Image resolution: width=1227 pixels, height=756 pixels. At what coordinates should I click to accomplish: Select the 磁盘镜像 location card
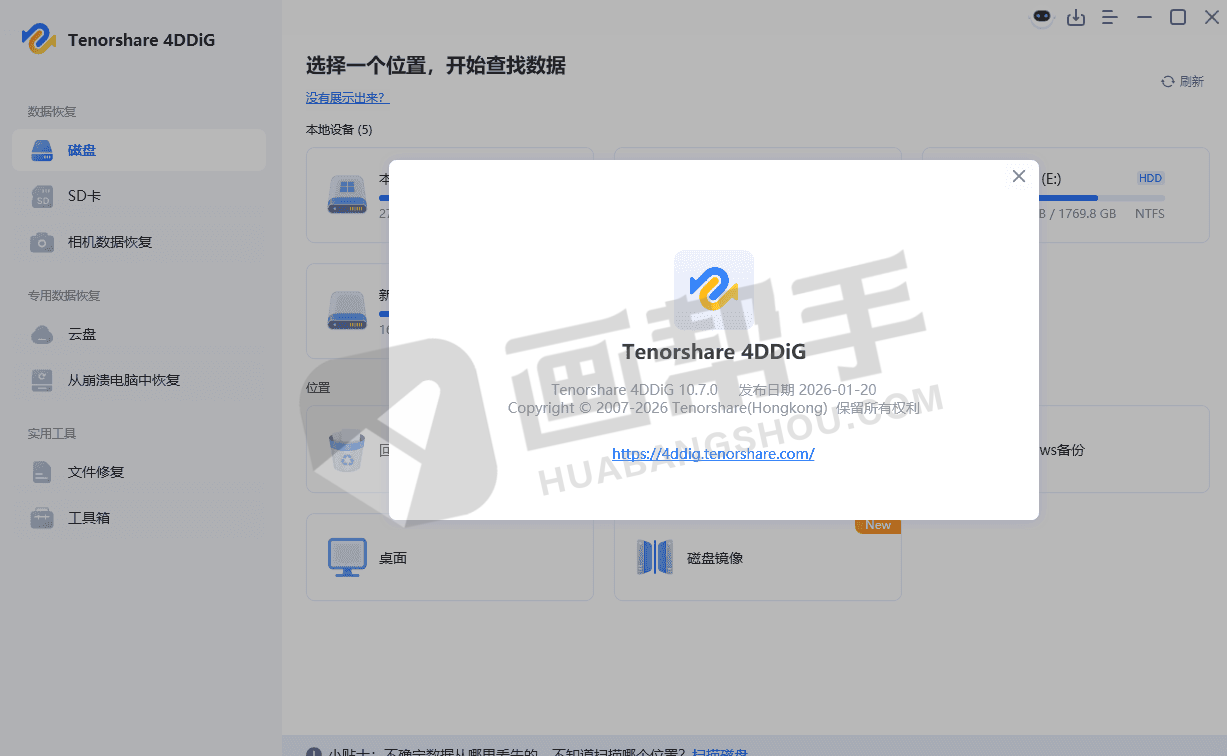point(758,557)
